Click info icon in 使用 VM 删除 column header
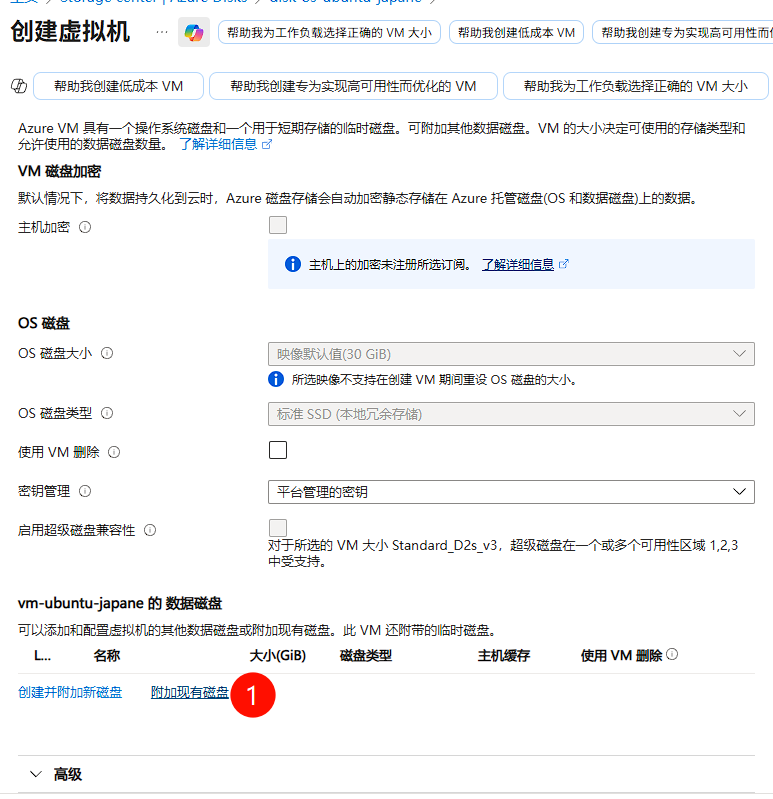This screenshot has width=773, height=799. [672, 655]
